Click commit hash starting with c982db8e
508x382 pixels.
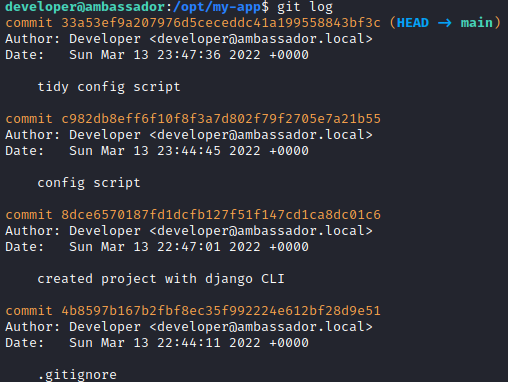[x=221, y=119]
